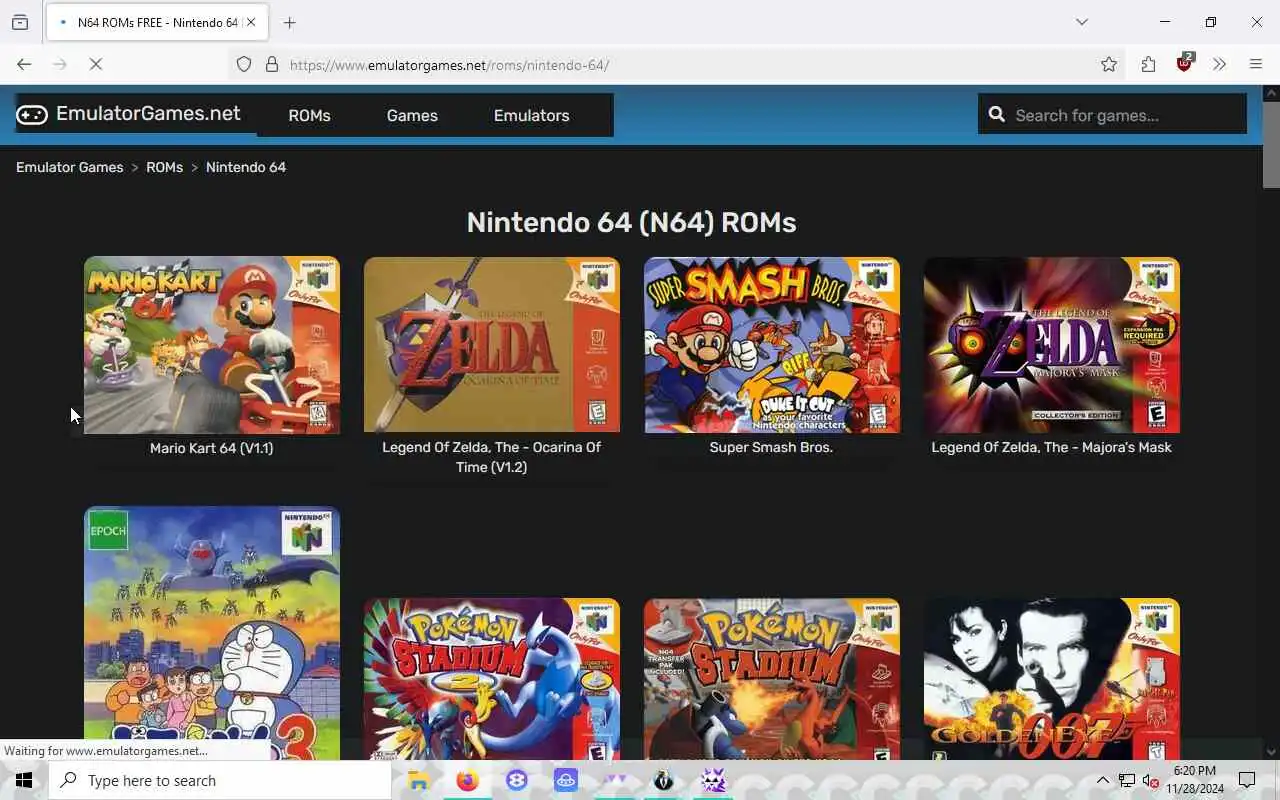
Task: Click the muted volume speaker tray icon
Action: click(1150, 780)
